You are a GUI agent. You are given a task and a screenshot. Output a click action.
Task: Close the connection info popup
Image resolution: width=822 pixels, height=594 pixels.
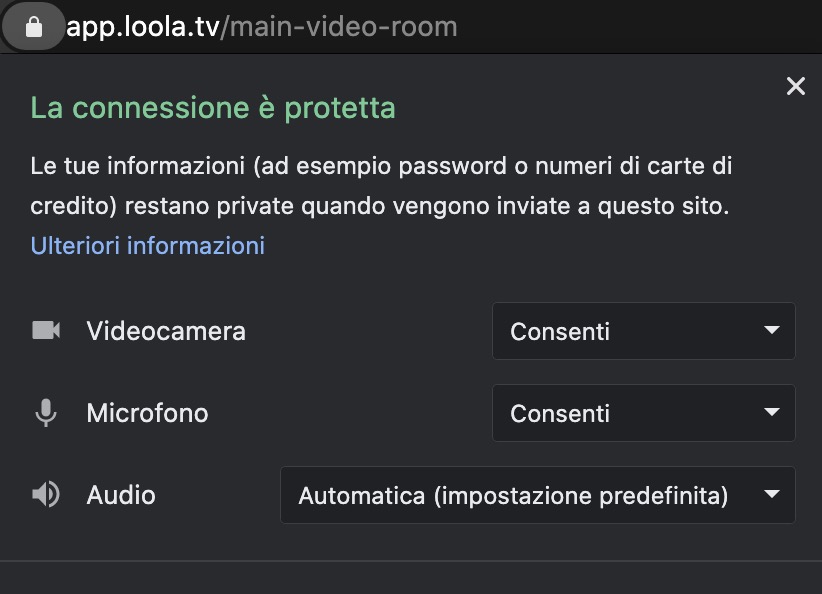tap(795, 87)
